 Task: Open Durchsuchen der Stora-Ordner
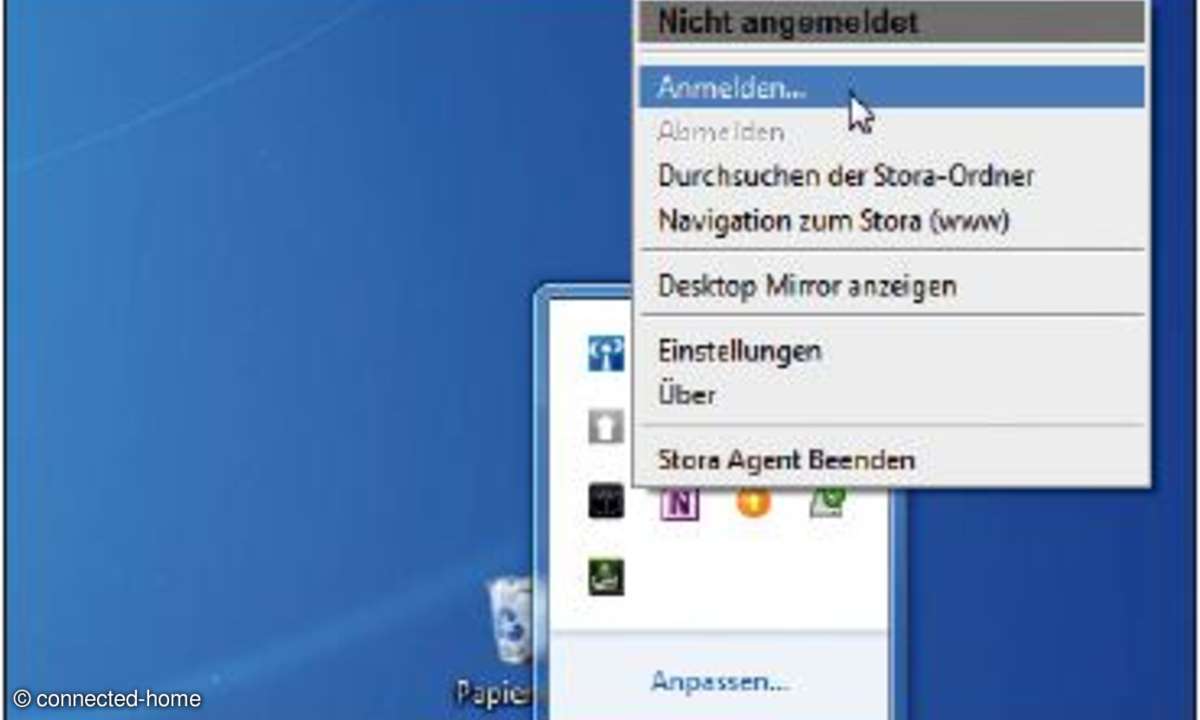click(890, 176)
